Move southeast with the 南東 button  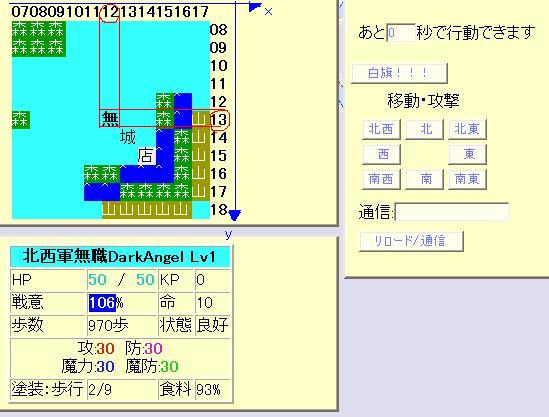coord(467,179)
